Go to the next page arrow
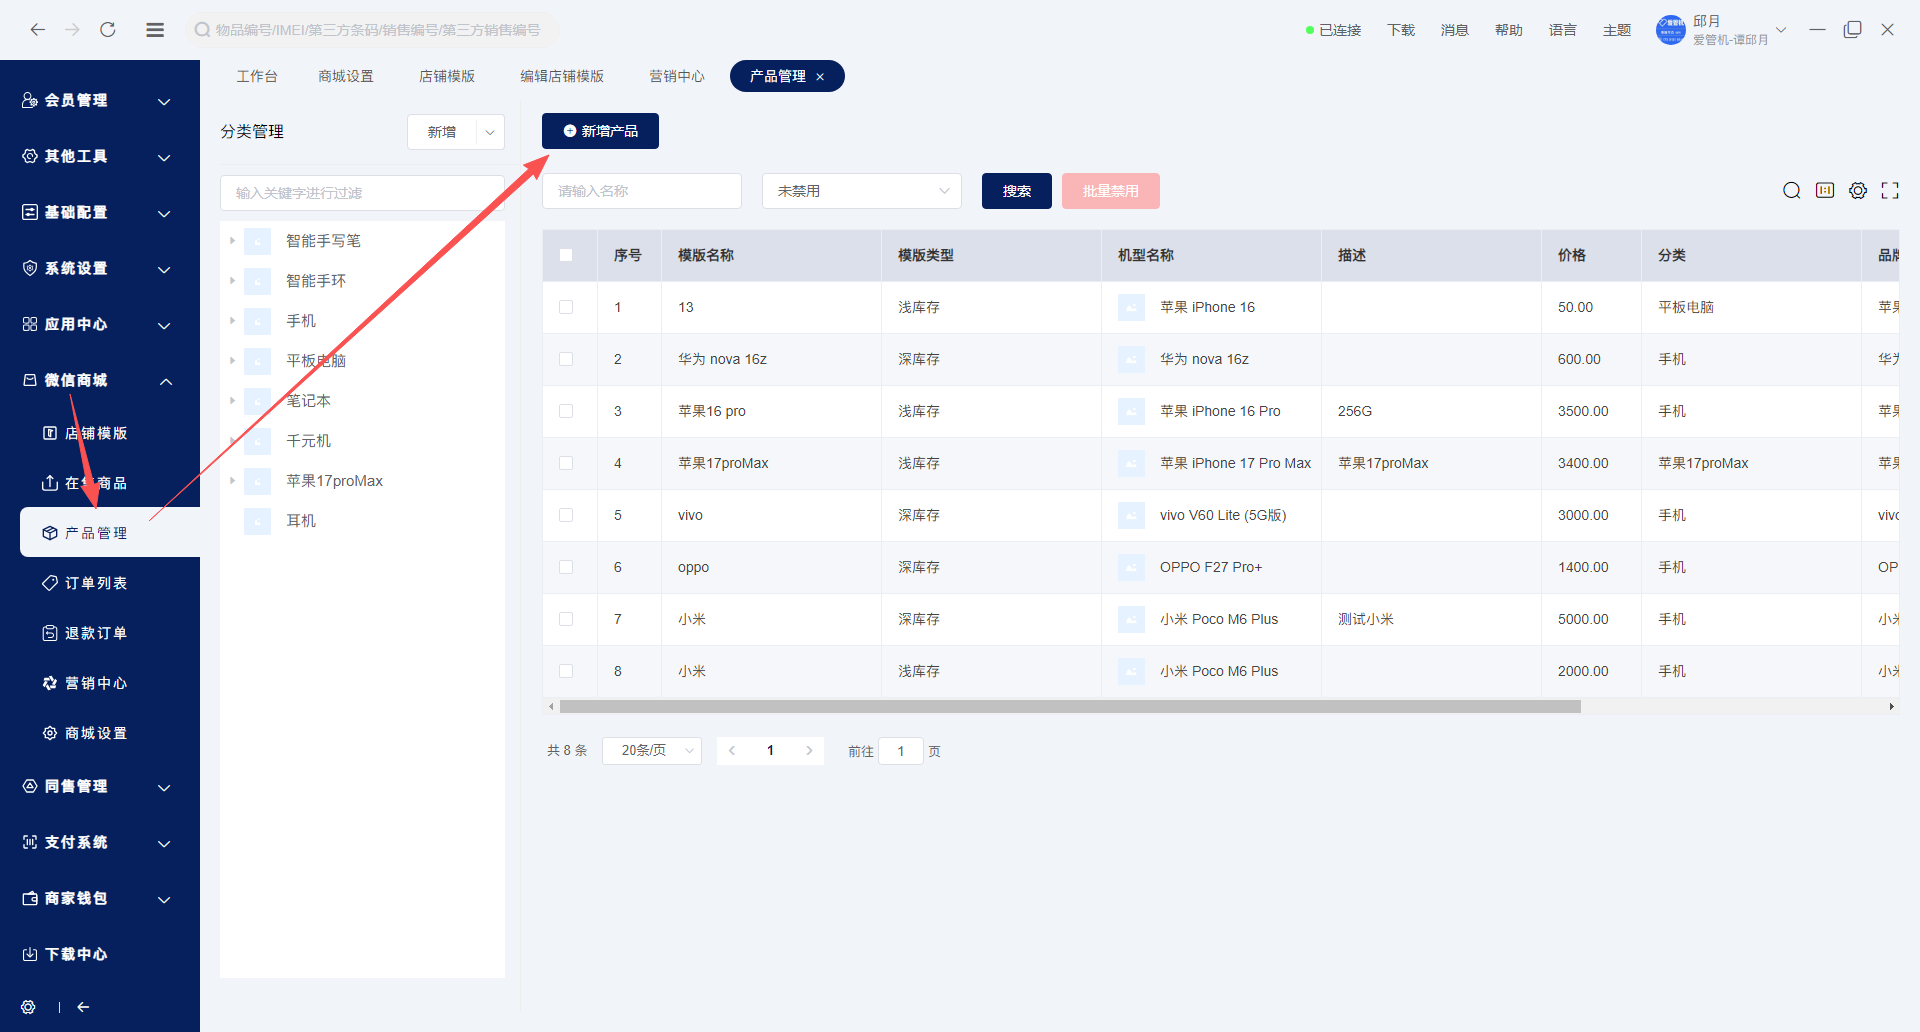This screenshot has height=1032, width=1920. point(809,751)
